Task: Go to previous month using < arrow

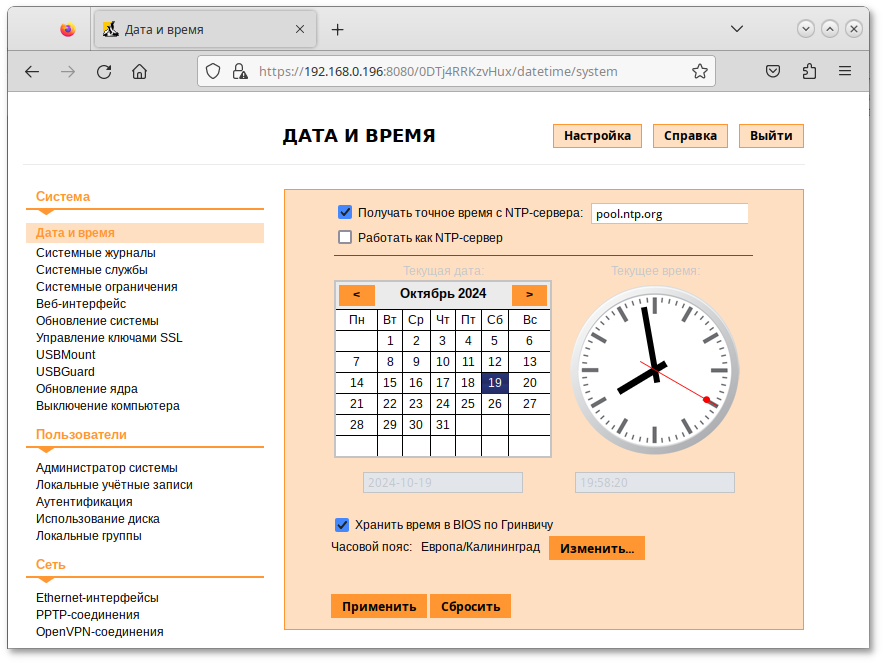Action: tap(357, 295)
